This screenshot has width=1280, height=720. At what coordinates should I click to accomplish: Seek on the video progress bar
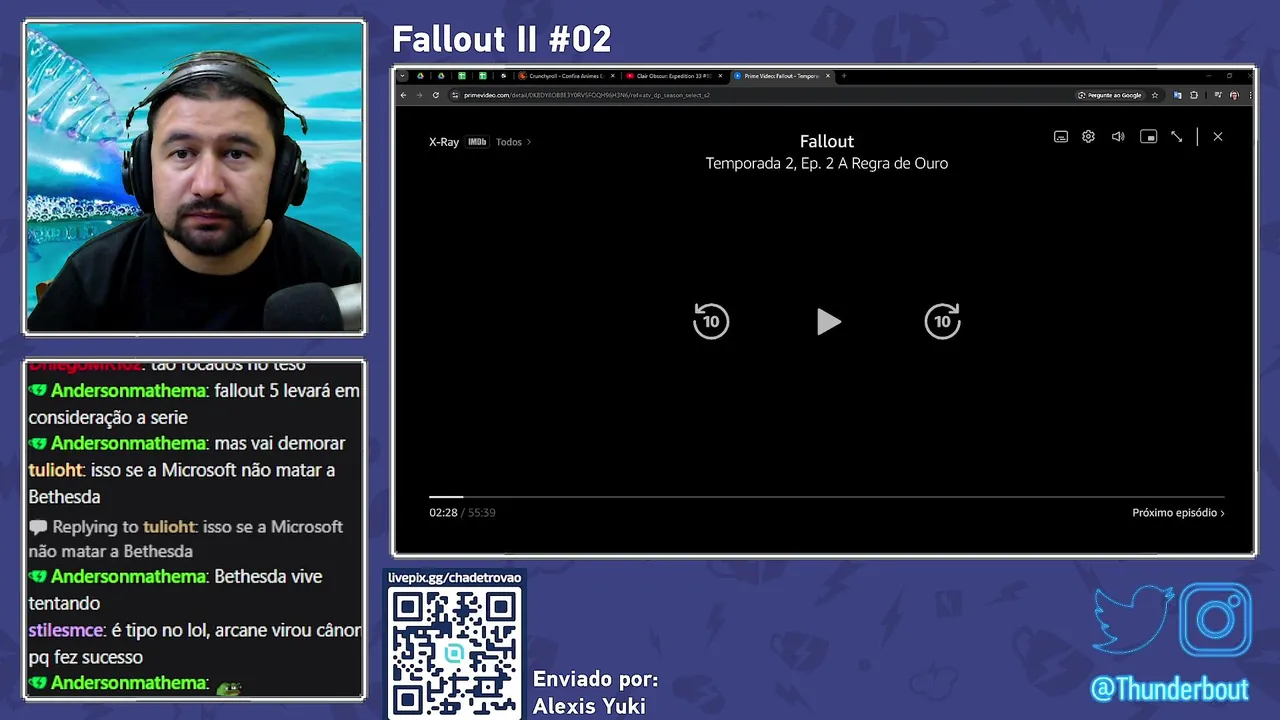tap(827, 496)
